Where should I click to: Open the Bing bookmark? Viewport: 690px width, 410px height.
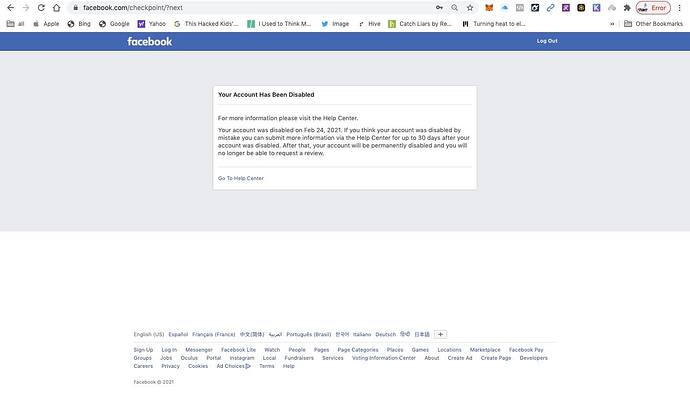pyautogui.click(x=79, y=24)
